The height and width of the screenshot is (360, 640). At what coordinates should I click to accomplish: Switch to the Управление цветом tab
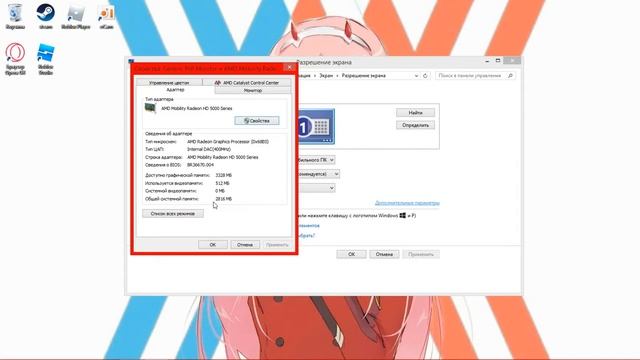(x=169, y=83)
